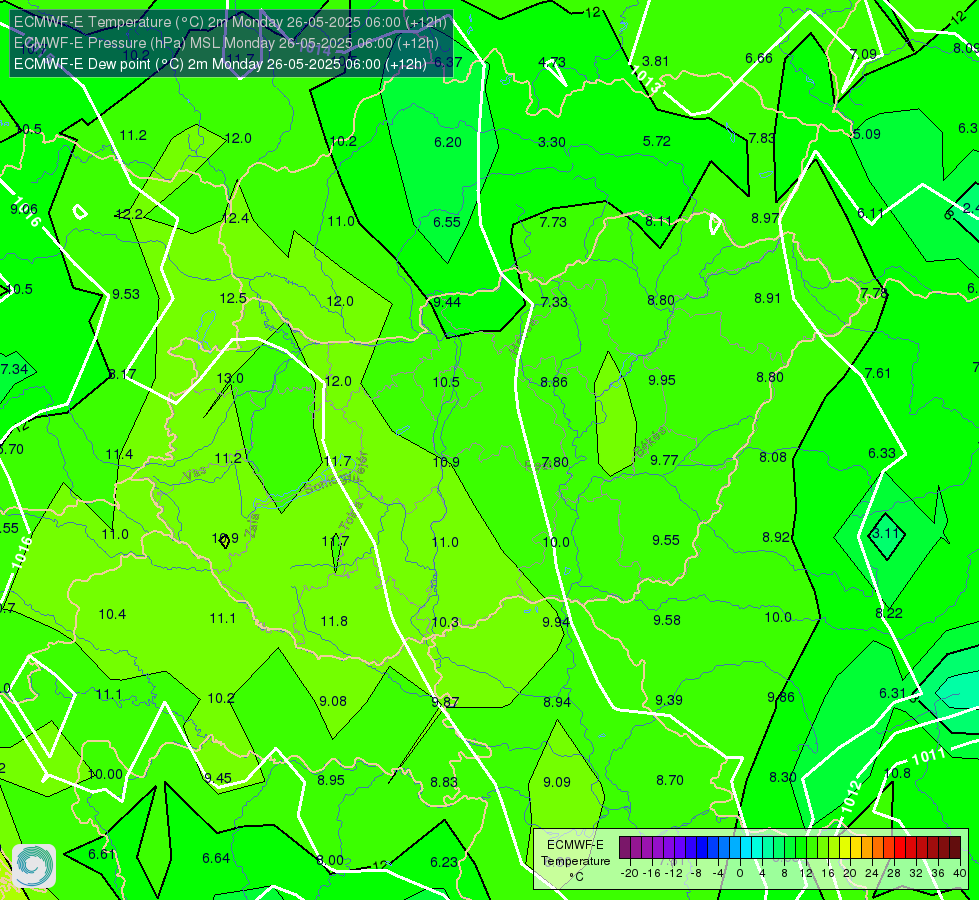979x900 pixels.
Task: Click the 1013 isobar label
Action: [646, 81]
